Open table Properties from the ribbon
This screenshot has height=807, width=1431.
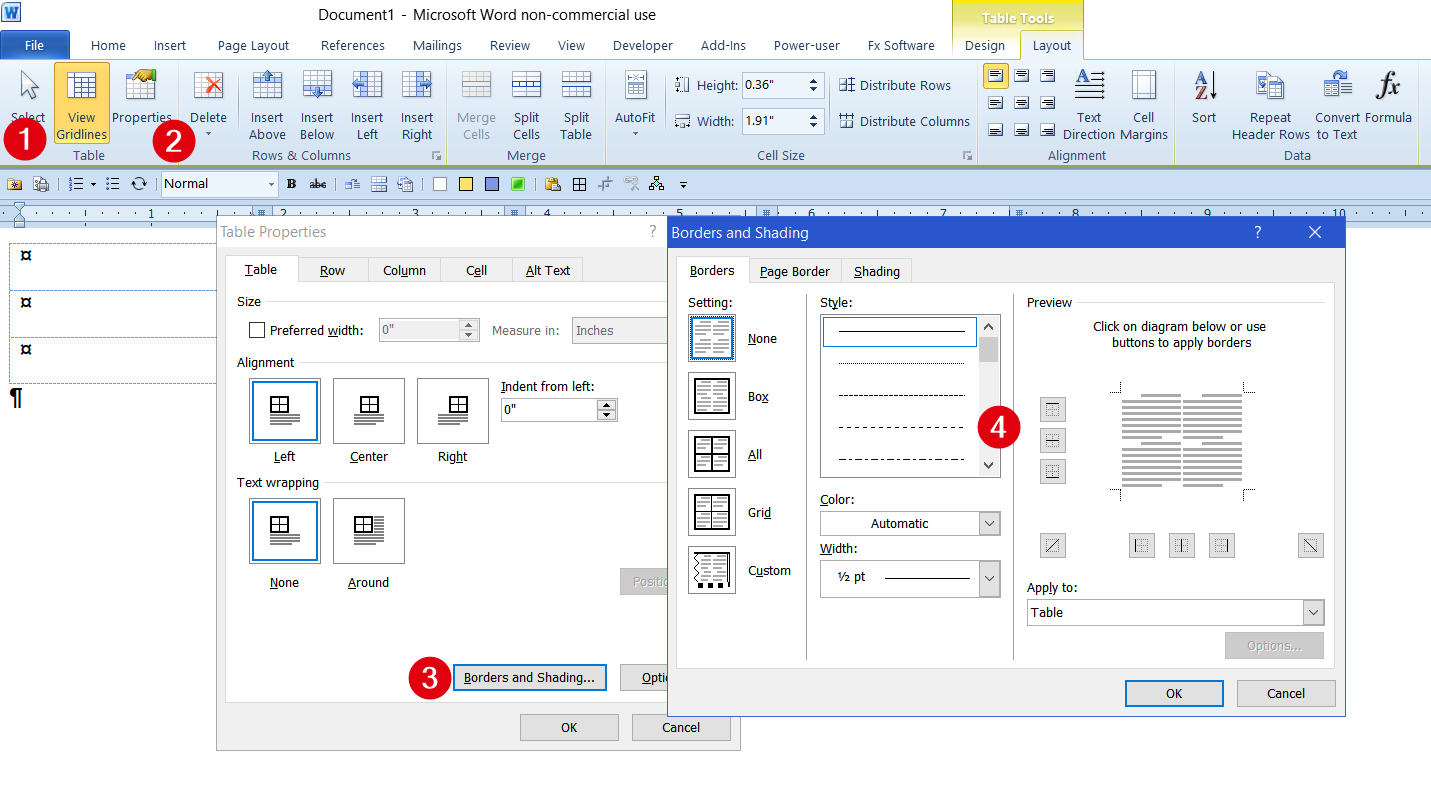point(142,96)
